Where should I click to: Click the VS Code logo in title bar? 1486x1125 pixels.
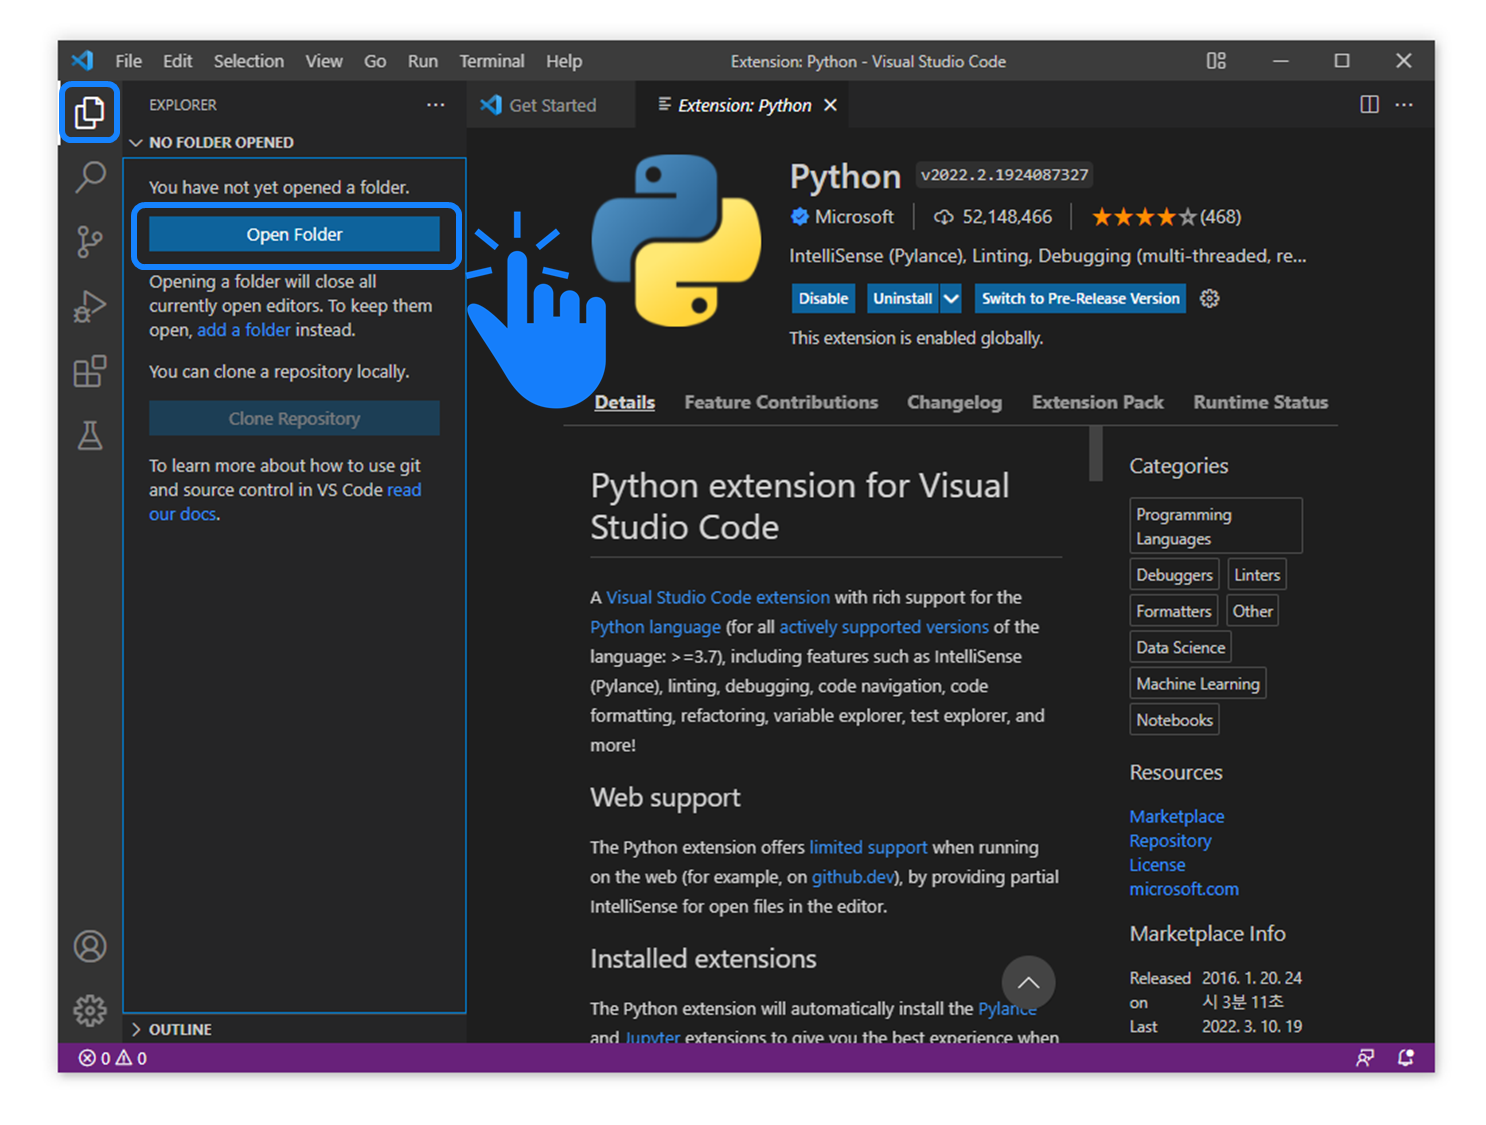click(83, 61)
